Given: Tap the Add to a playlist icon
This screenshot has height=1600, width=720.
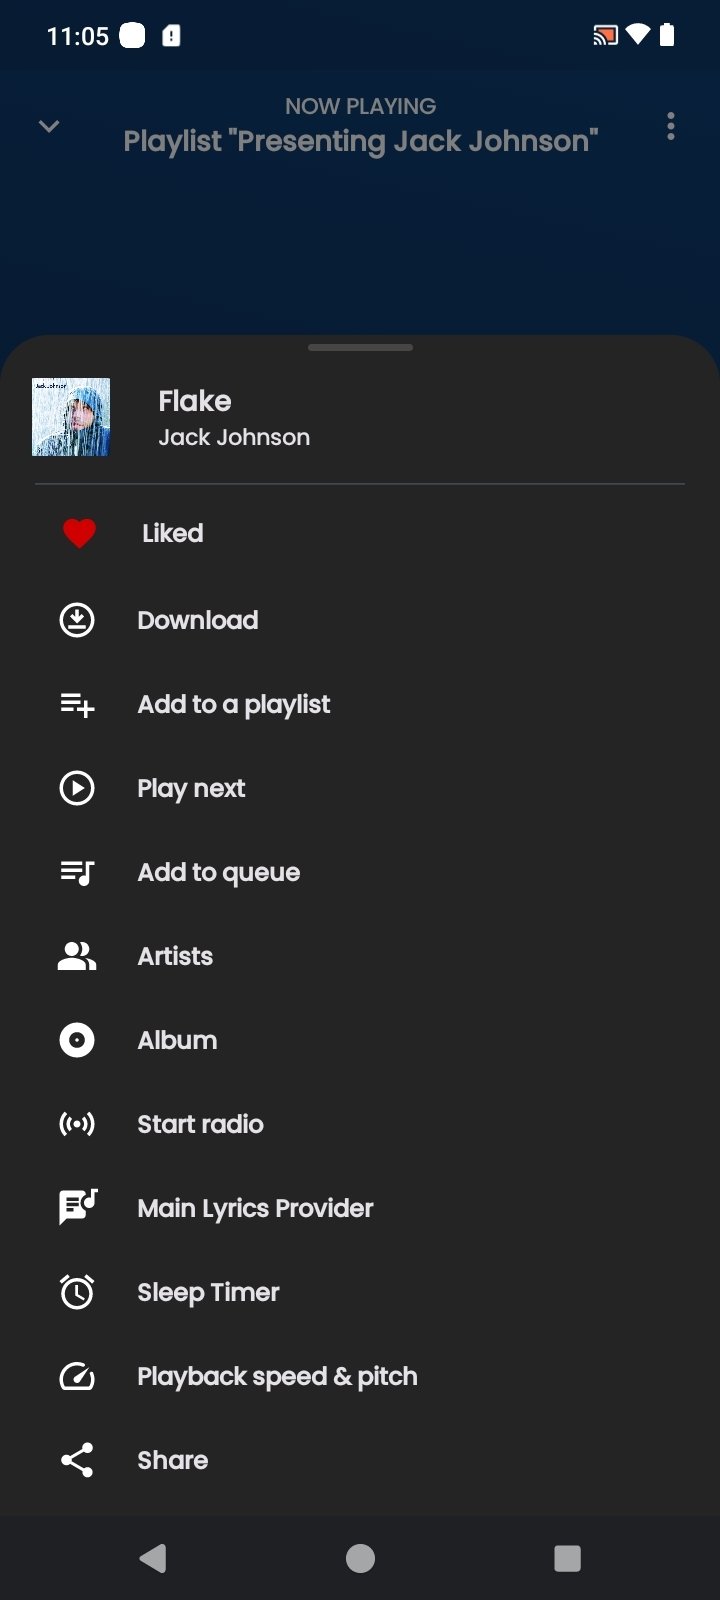Looking at the screenshot, I should [77, 705].
